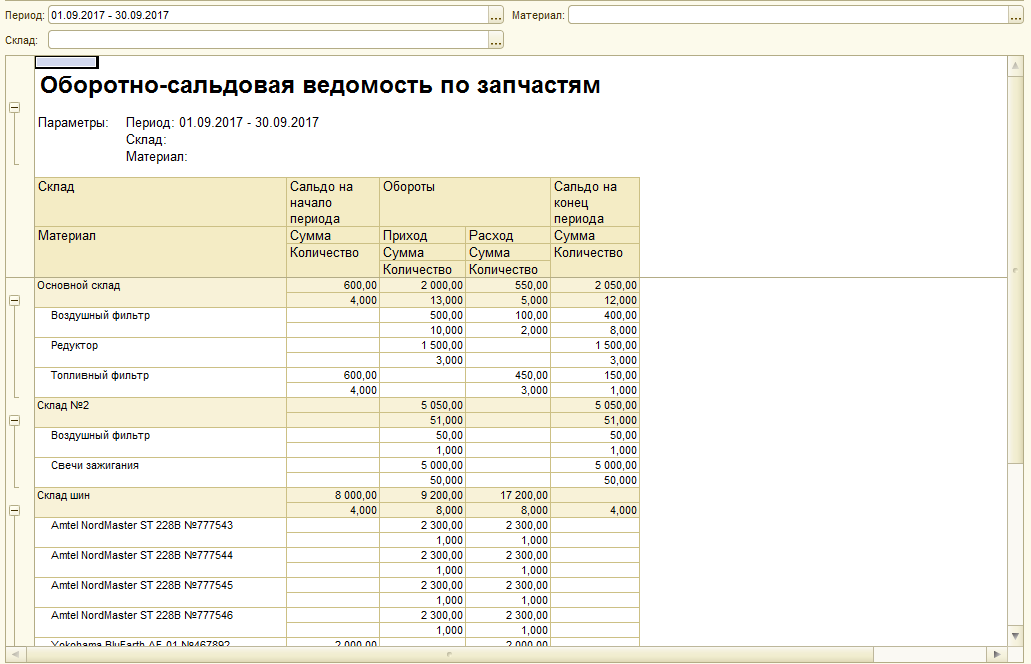The width and height of the screenshot is (1031, 664).
Task: Open the Материал selection dialog button
Action: pyautogui.click(x=1016, y=15)
